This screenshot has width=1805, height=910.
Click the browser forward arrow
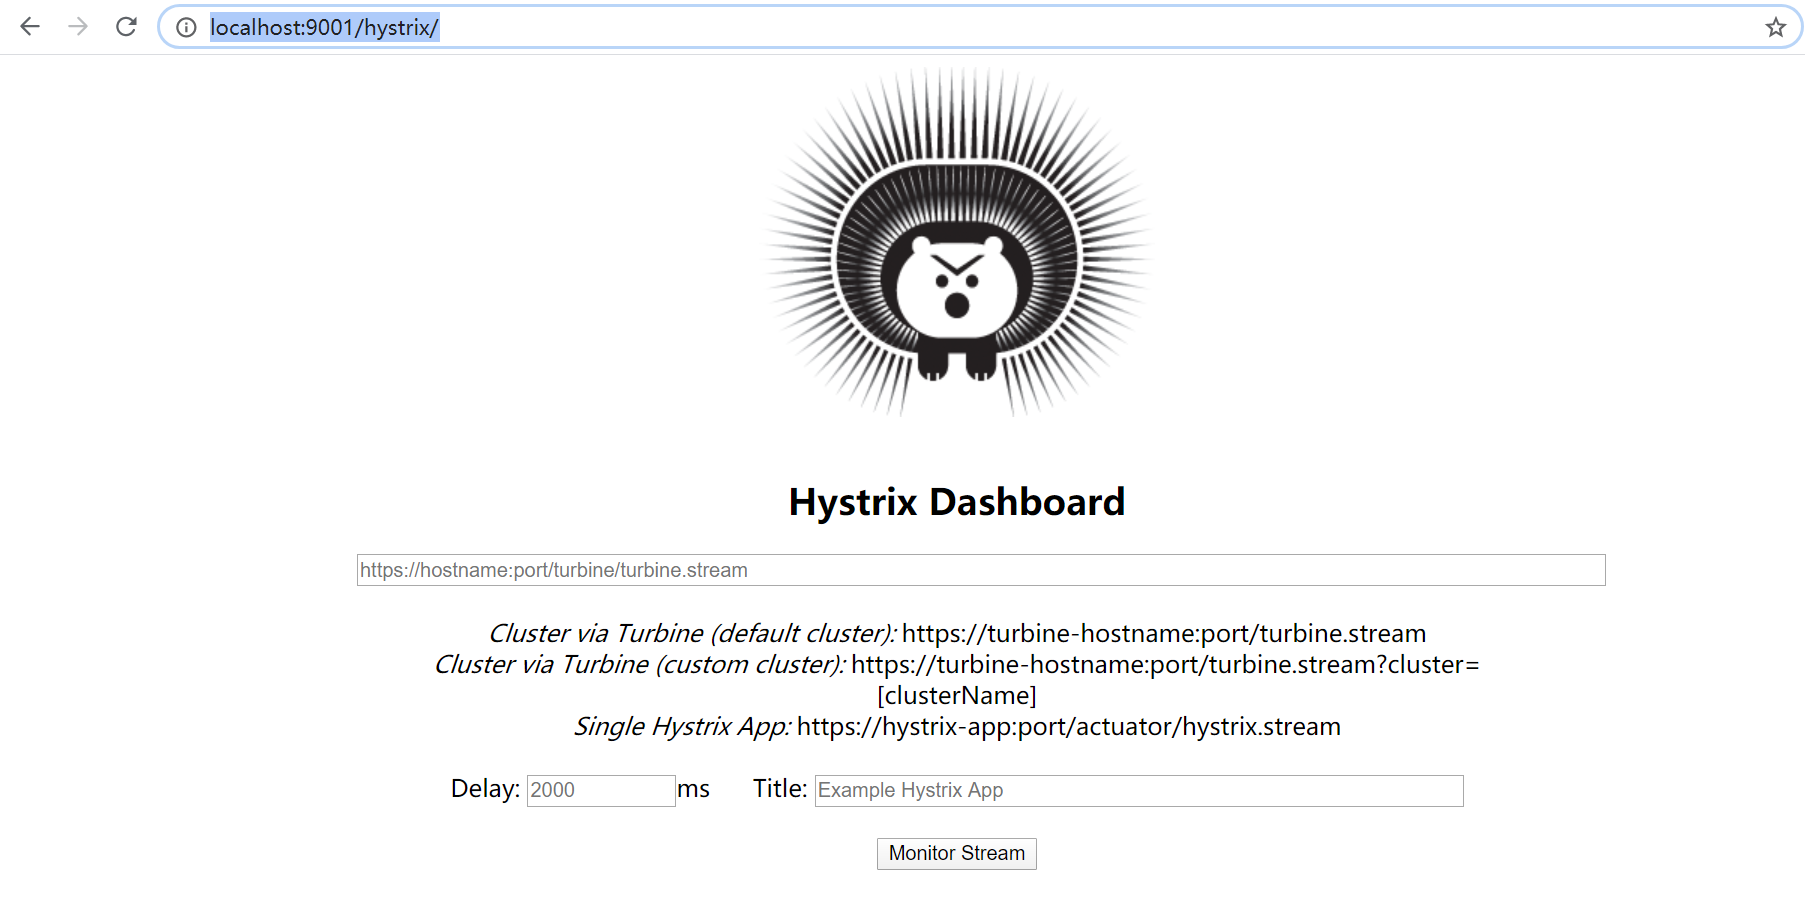78,27
